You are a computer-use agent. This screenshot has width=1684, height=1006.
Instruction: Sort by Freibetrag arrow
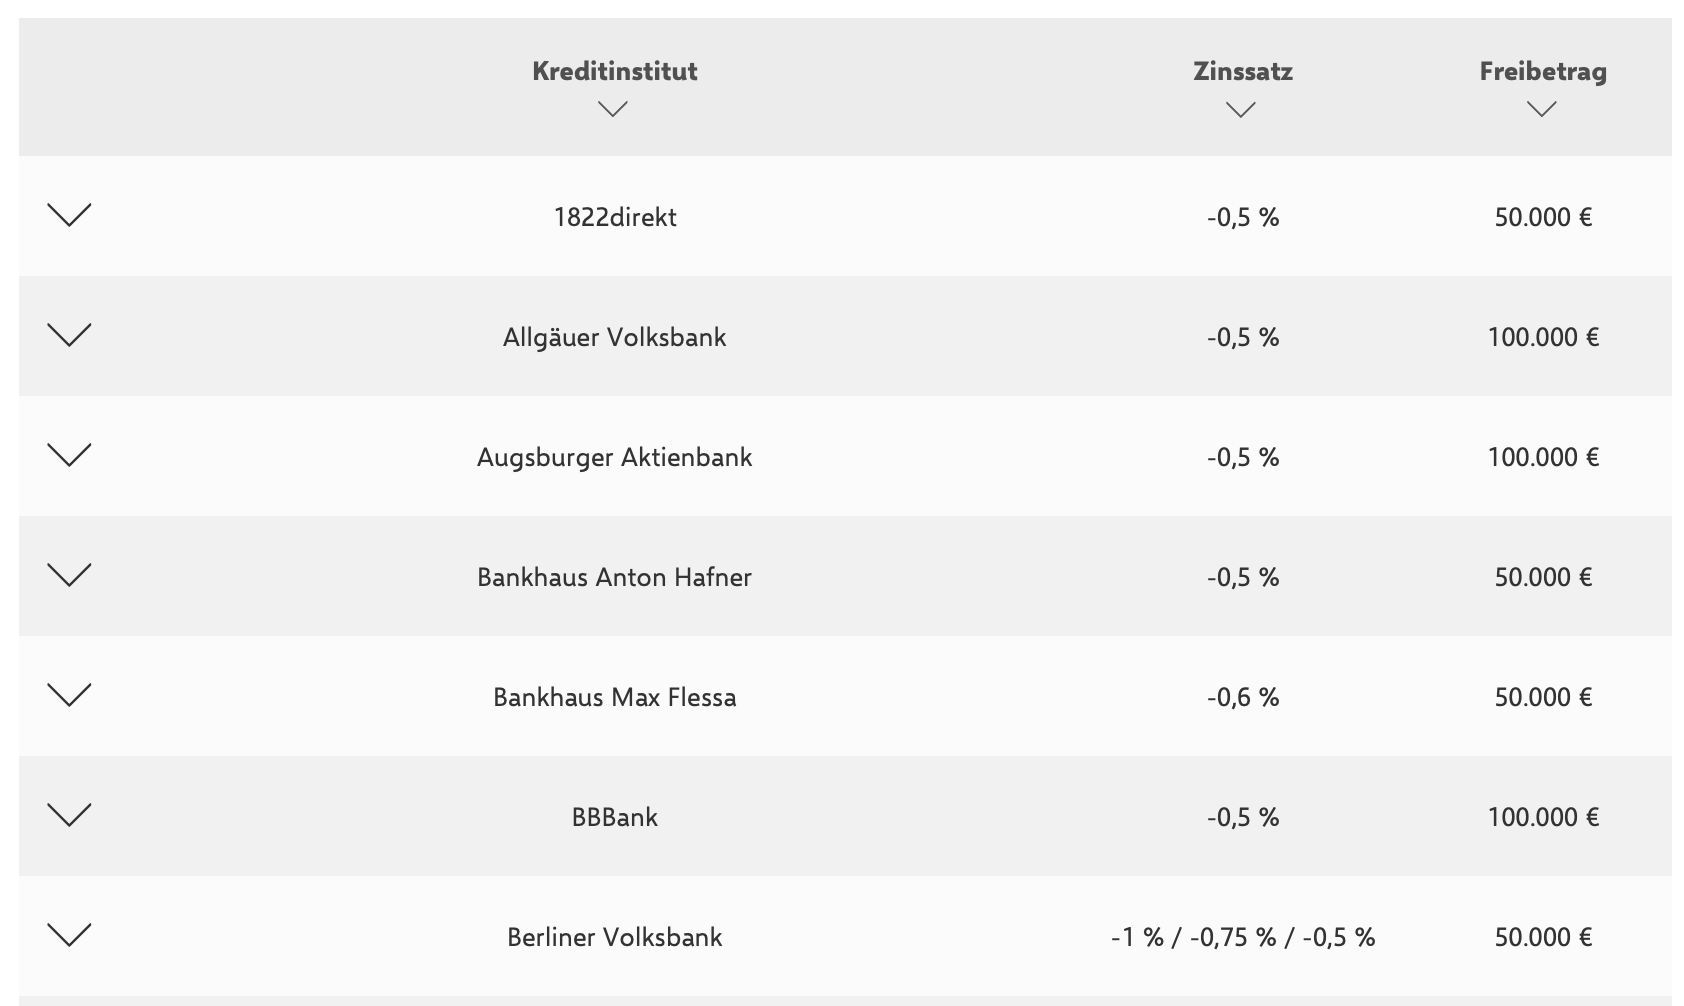[x=1541, y=109]
